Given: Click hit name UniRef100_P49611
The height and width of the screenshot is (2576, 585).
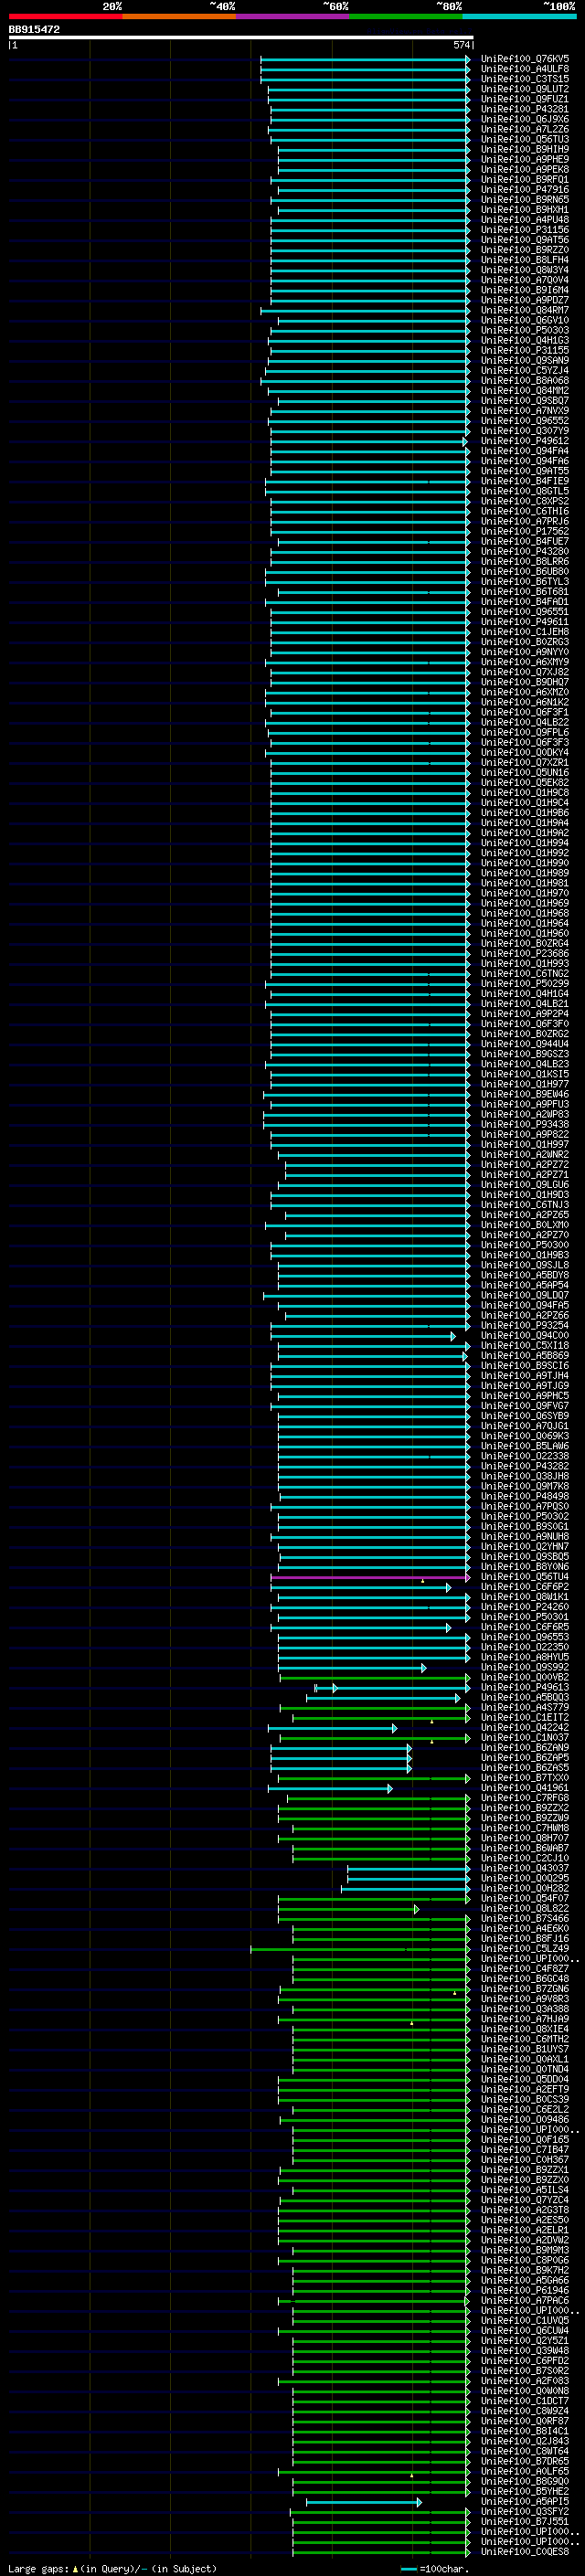Looking at the screenshot, I should pos(525,622).
